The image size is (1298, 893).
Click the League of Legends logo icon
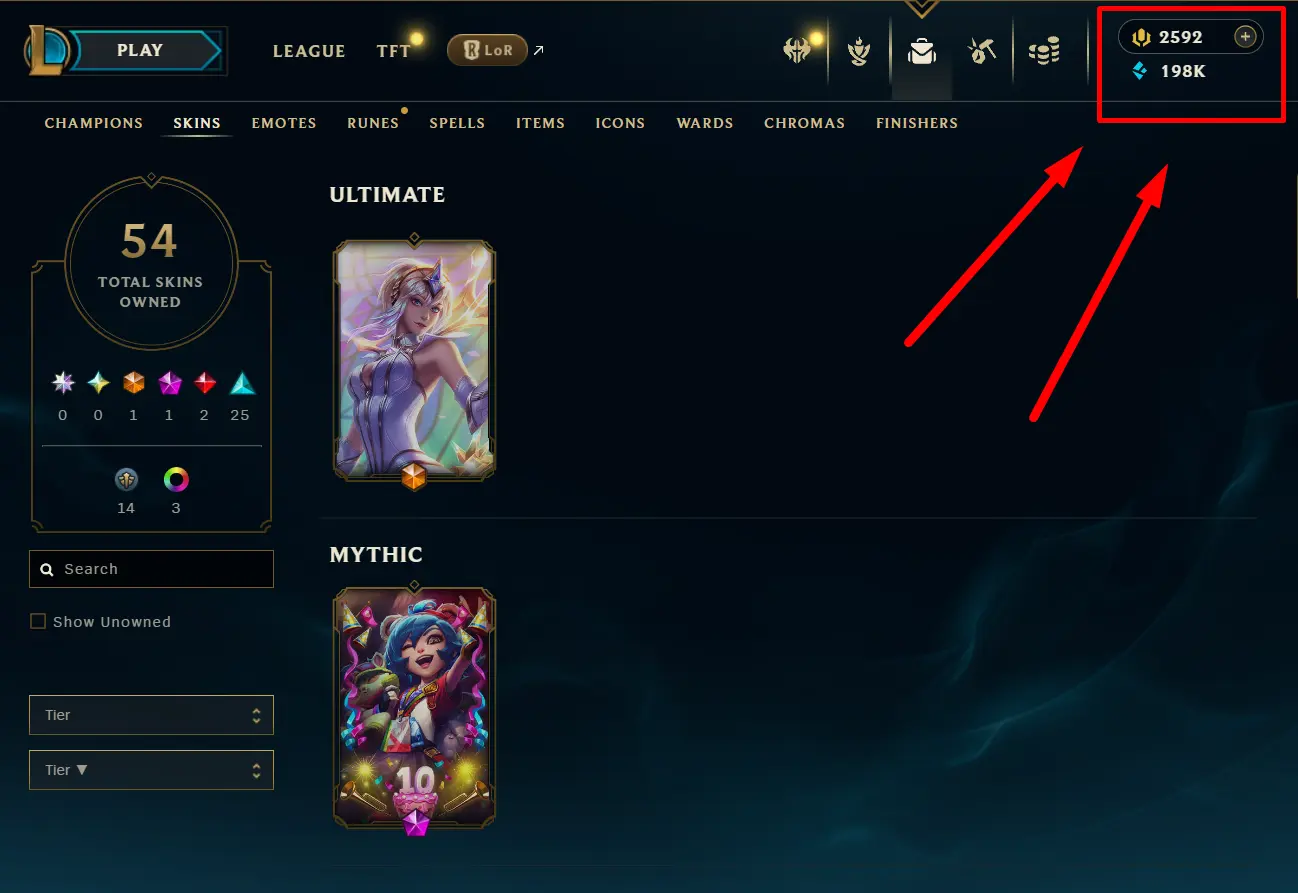coord(47,50)
